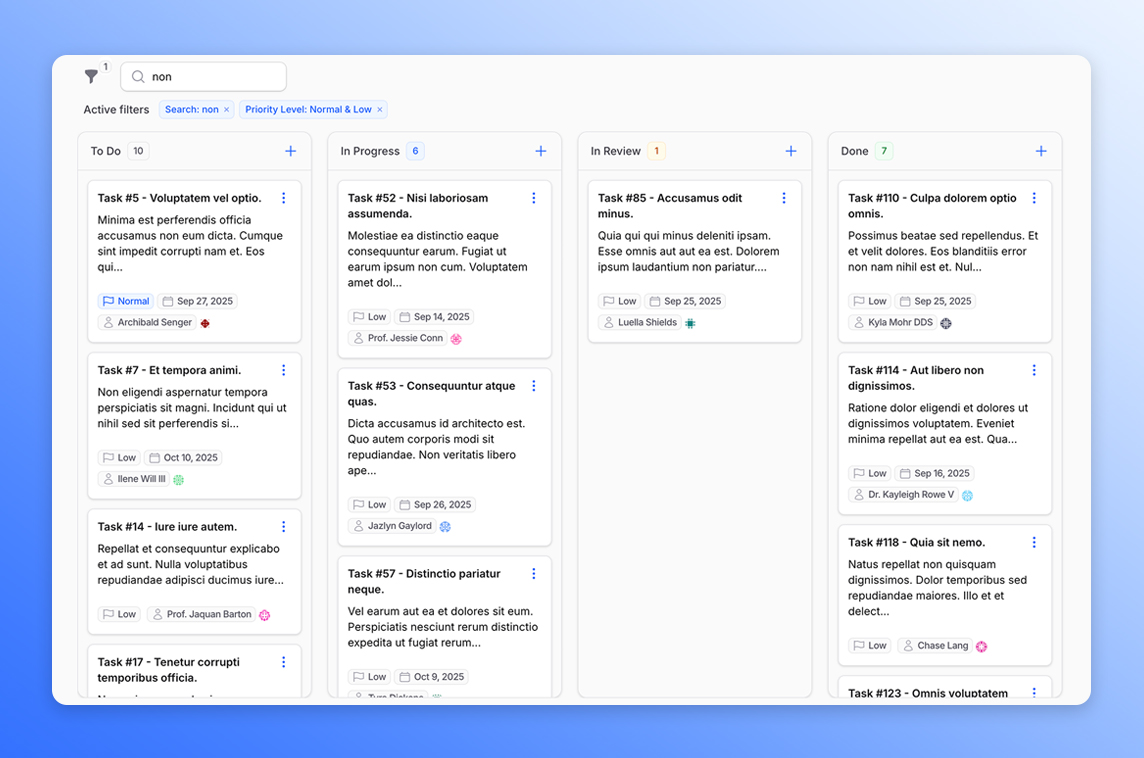Open Task #7 - Et tempora animi
Viewport: 1144px width, 758px height.
click(170, 370)
